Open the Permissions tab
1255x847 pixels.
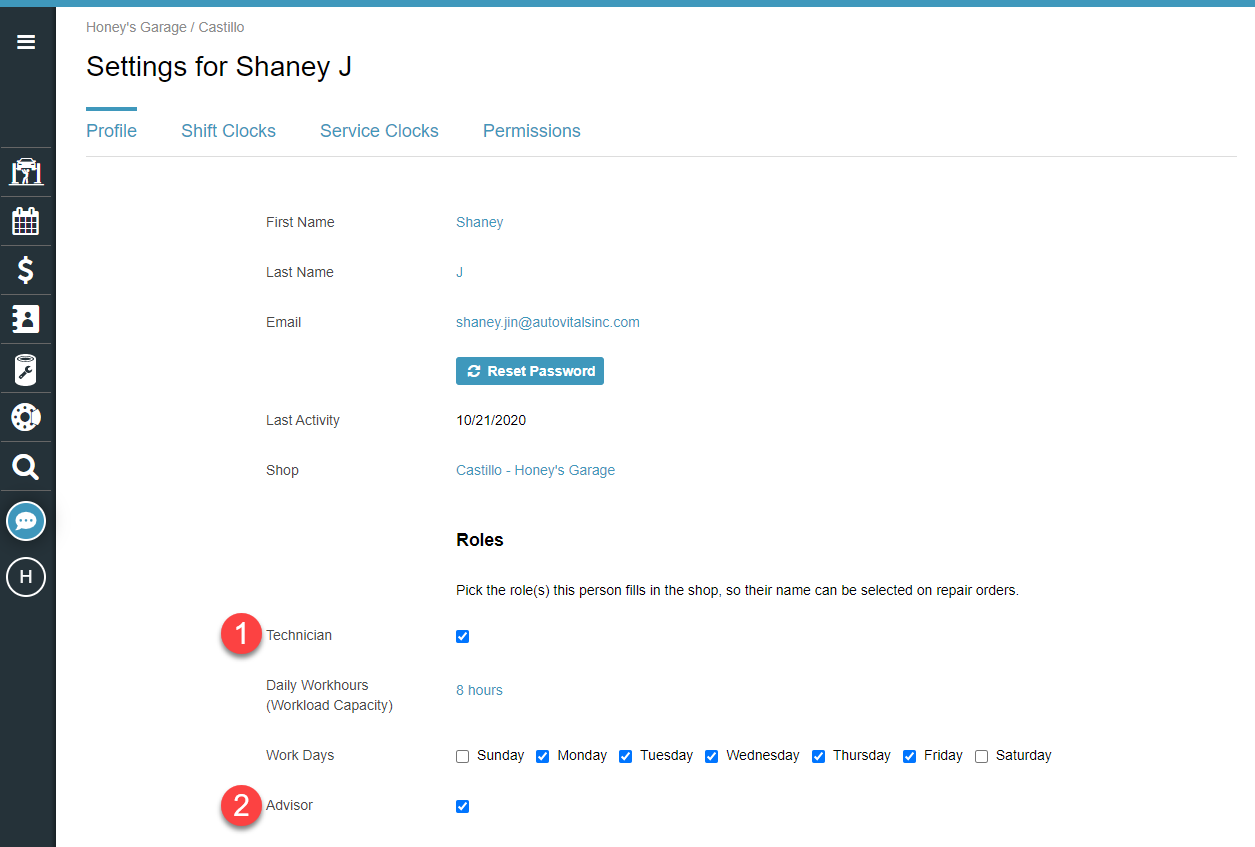[x=531, y=131]
